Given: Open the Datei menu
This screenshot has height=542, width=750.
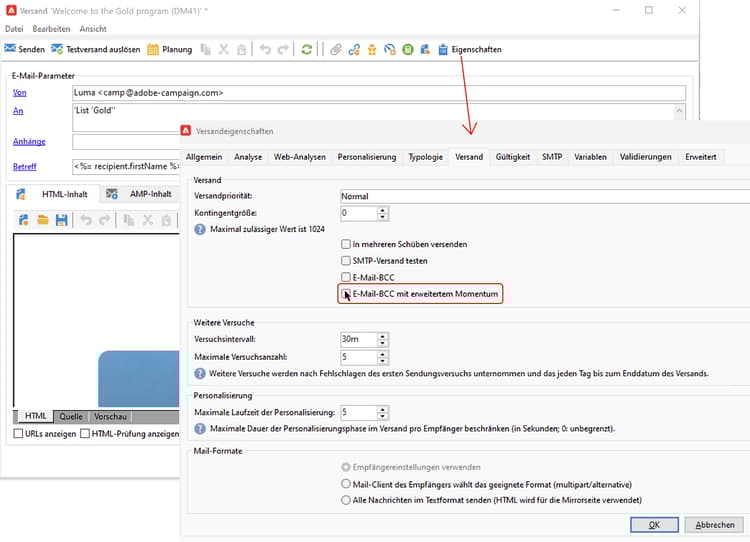Looking at the screenshot, I should tap(14, 29).
